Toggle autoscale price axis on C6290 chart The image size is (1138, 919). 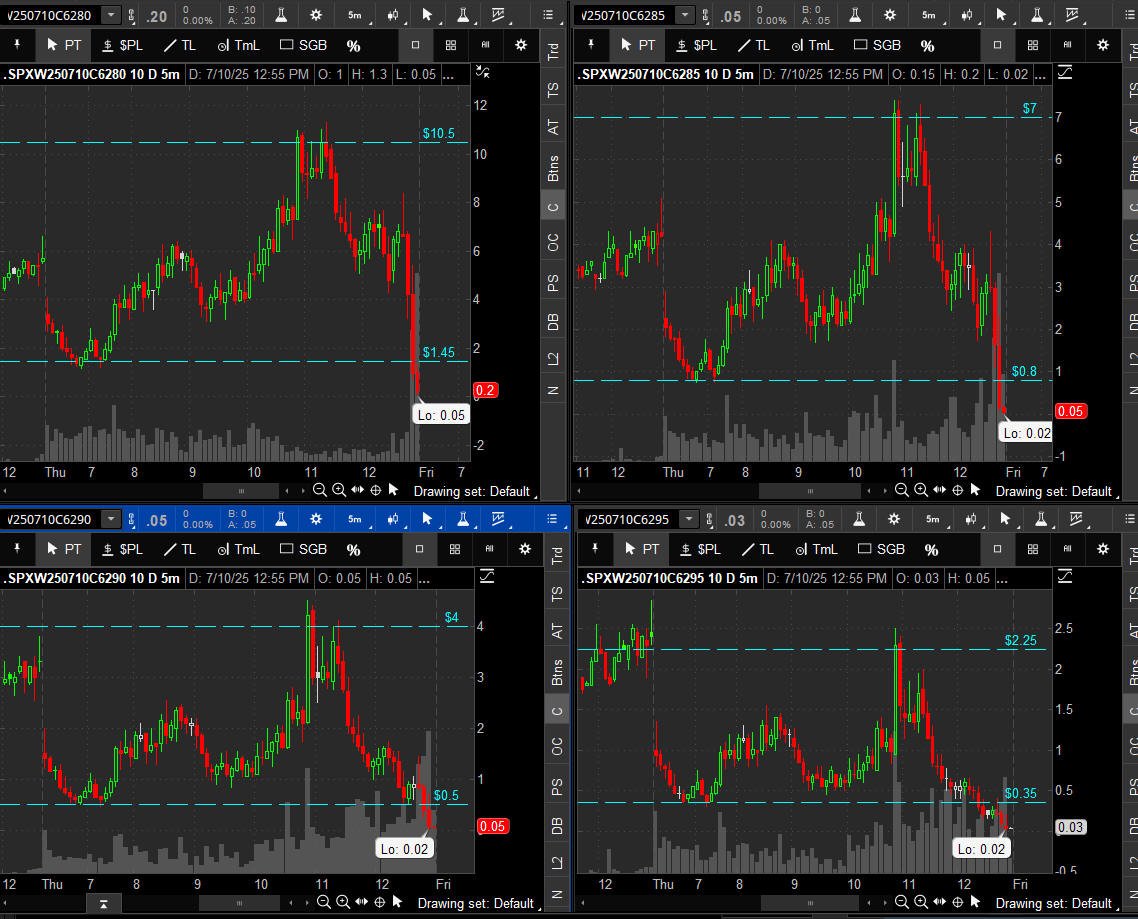pos(487,577)
